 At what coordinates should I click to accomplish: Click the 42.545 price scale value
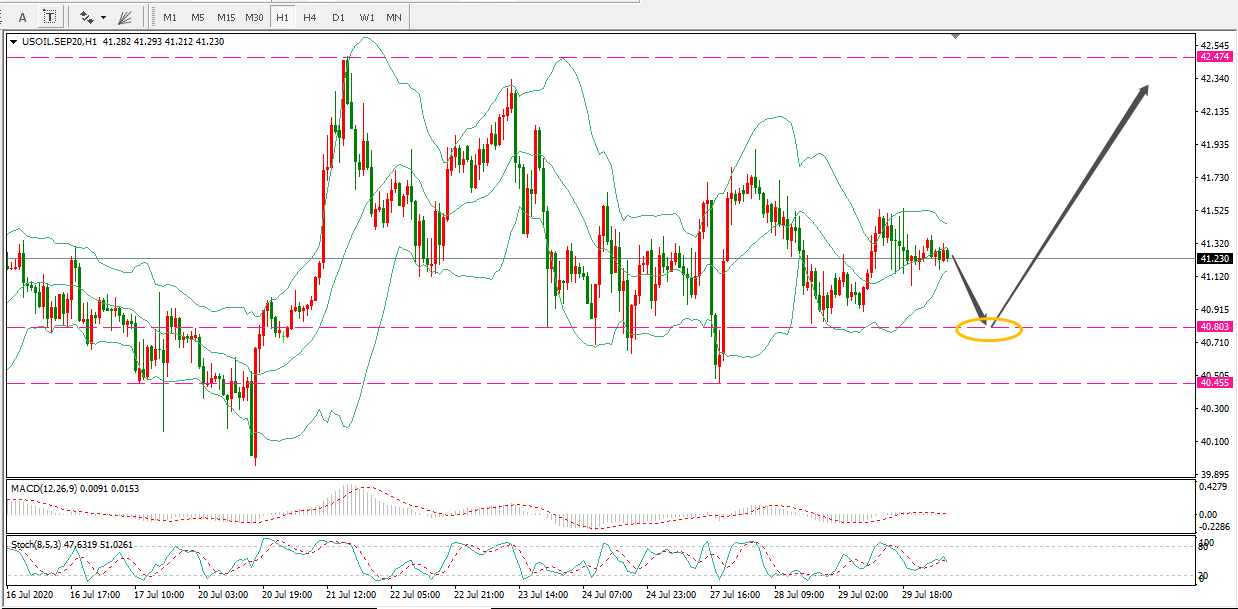[x=1215, y=45]
